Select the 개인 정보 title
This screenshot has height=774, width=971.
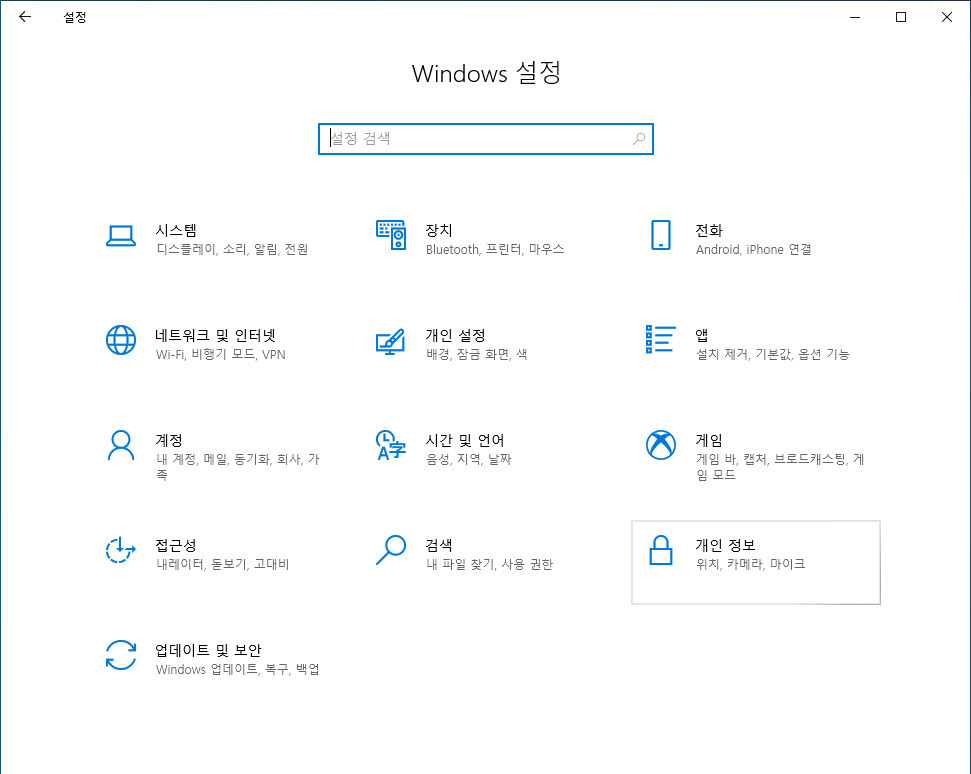725,546
